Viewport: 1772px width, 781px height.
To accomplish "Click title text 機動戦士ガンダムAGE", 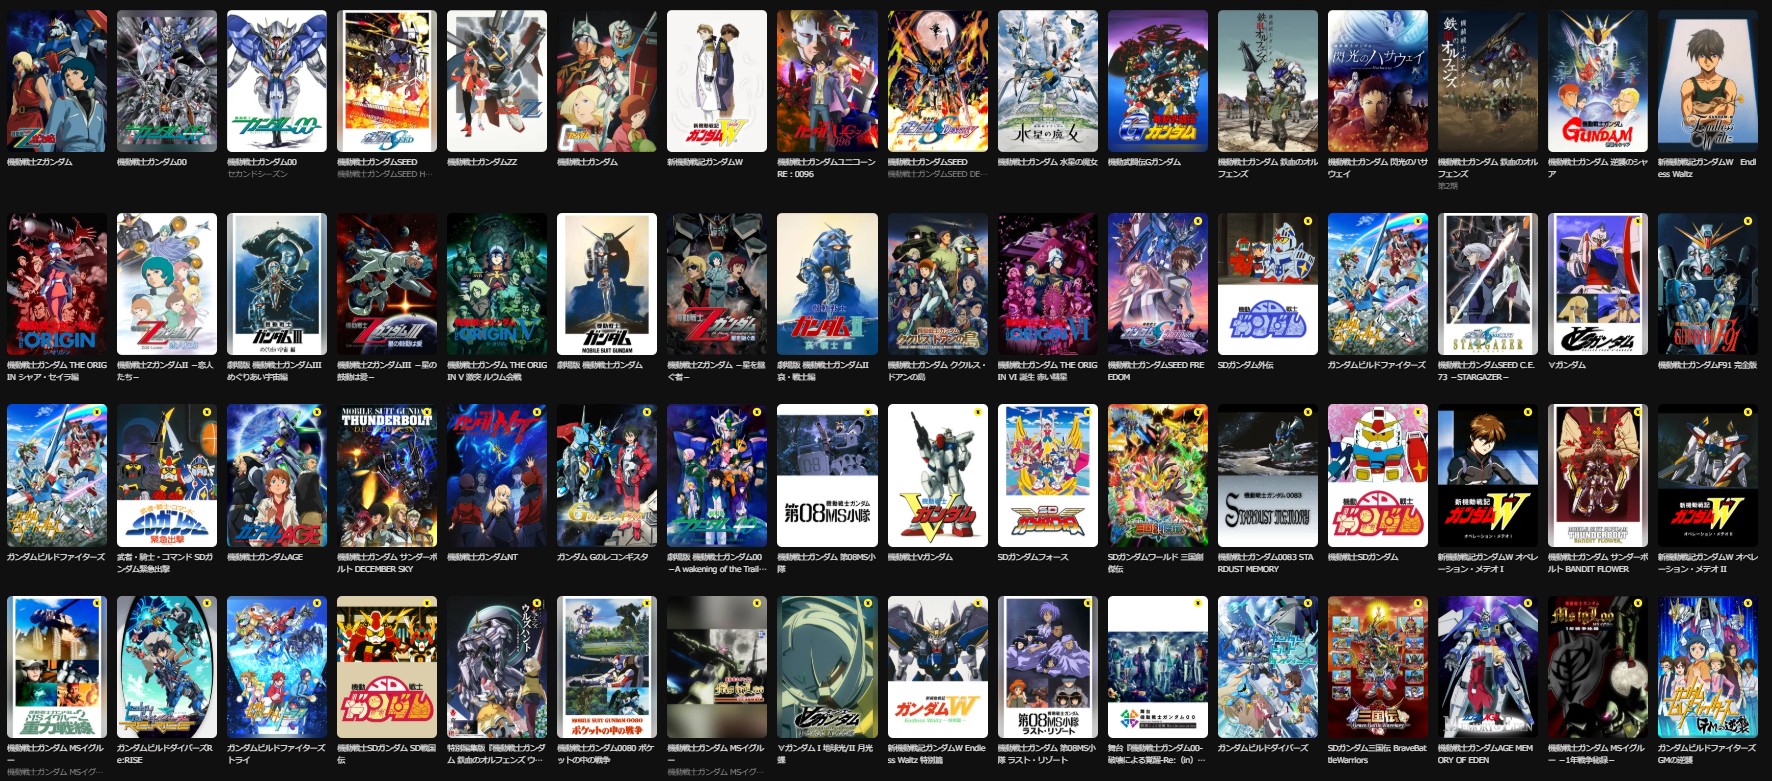I will (265, 557).
